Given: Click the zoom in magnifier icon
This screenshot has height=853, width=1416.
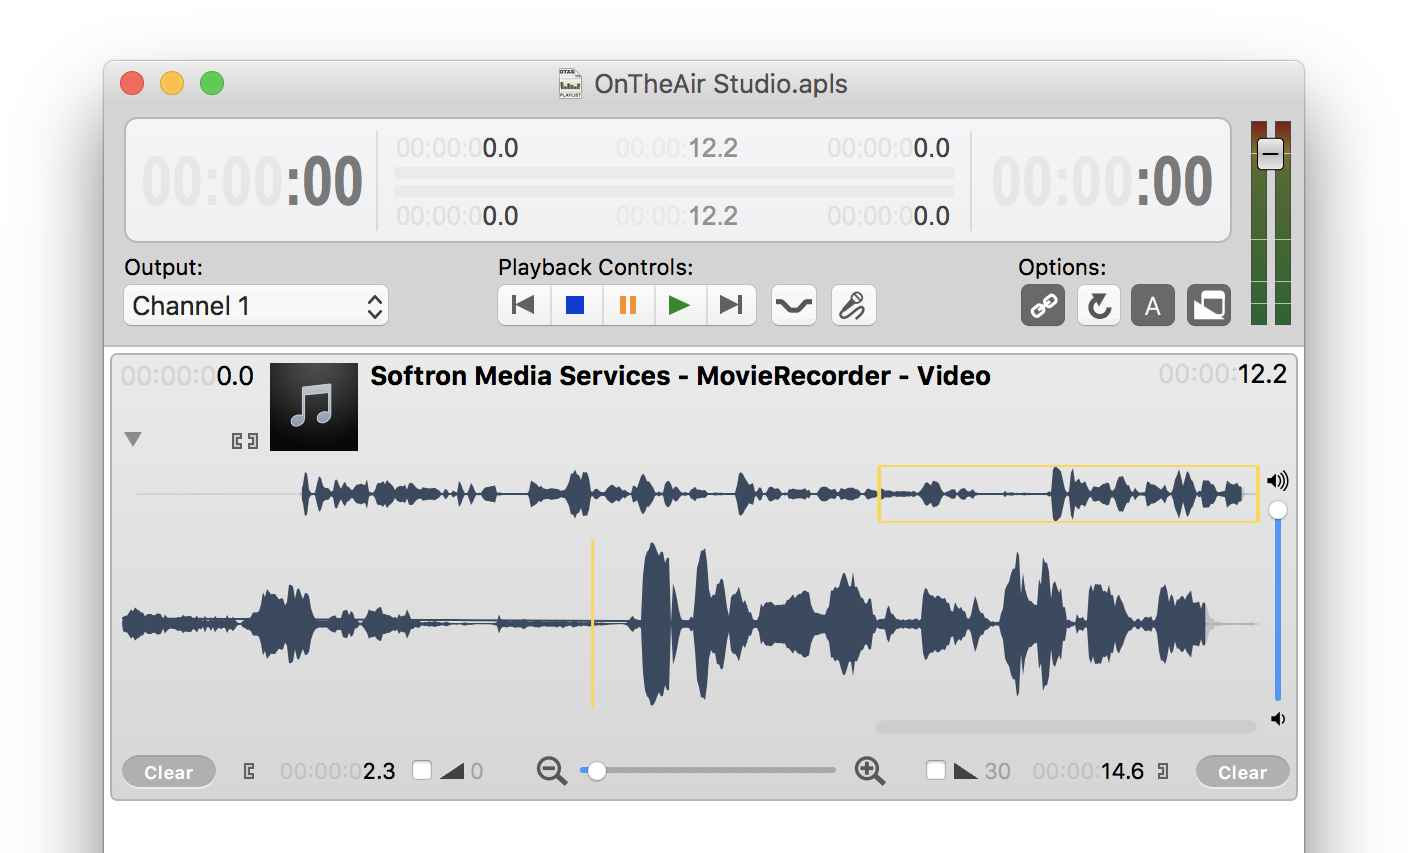Looking at the screenshot, I should (870, 771).
